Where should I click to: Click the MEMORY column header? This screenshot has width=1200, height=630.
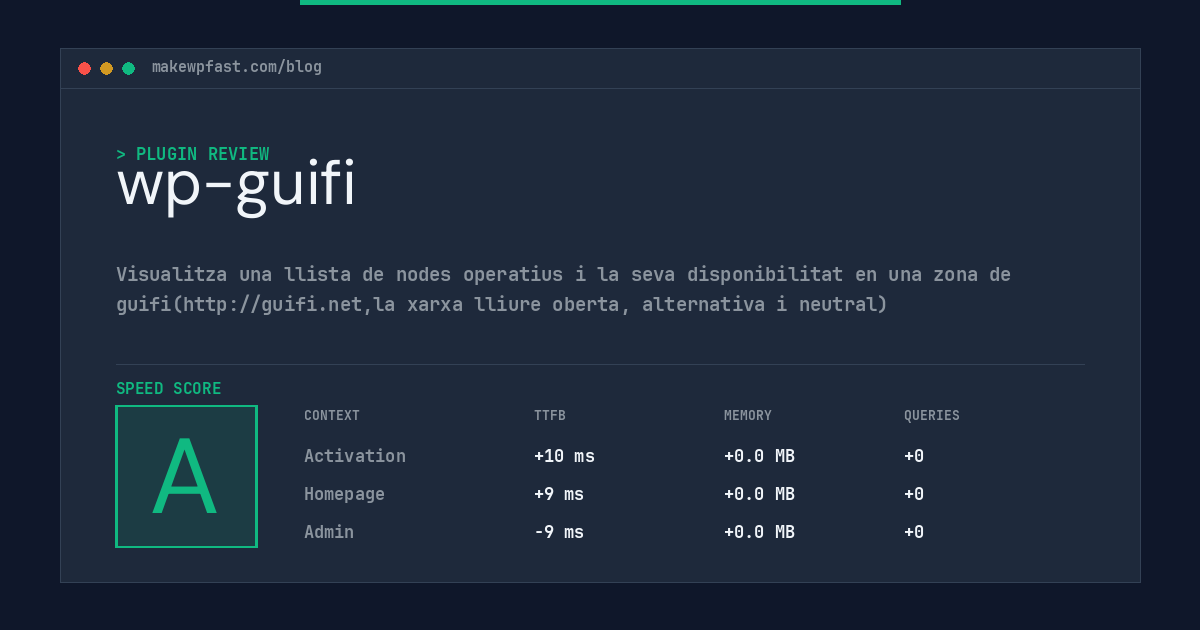[748, 415]
